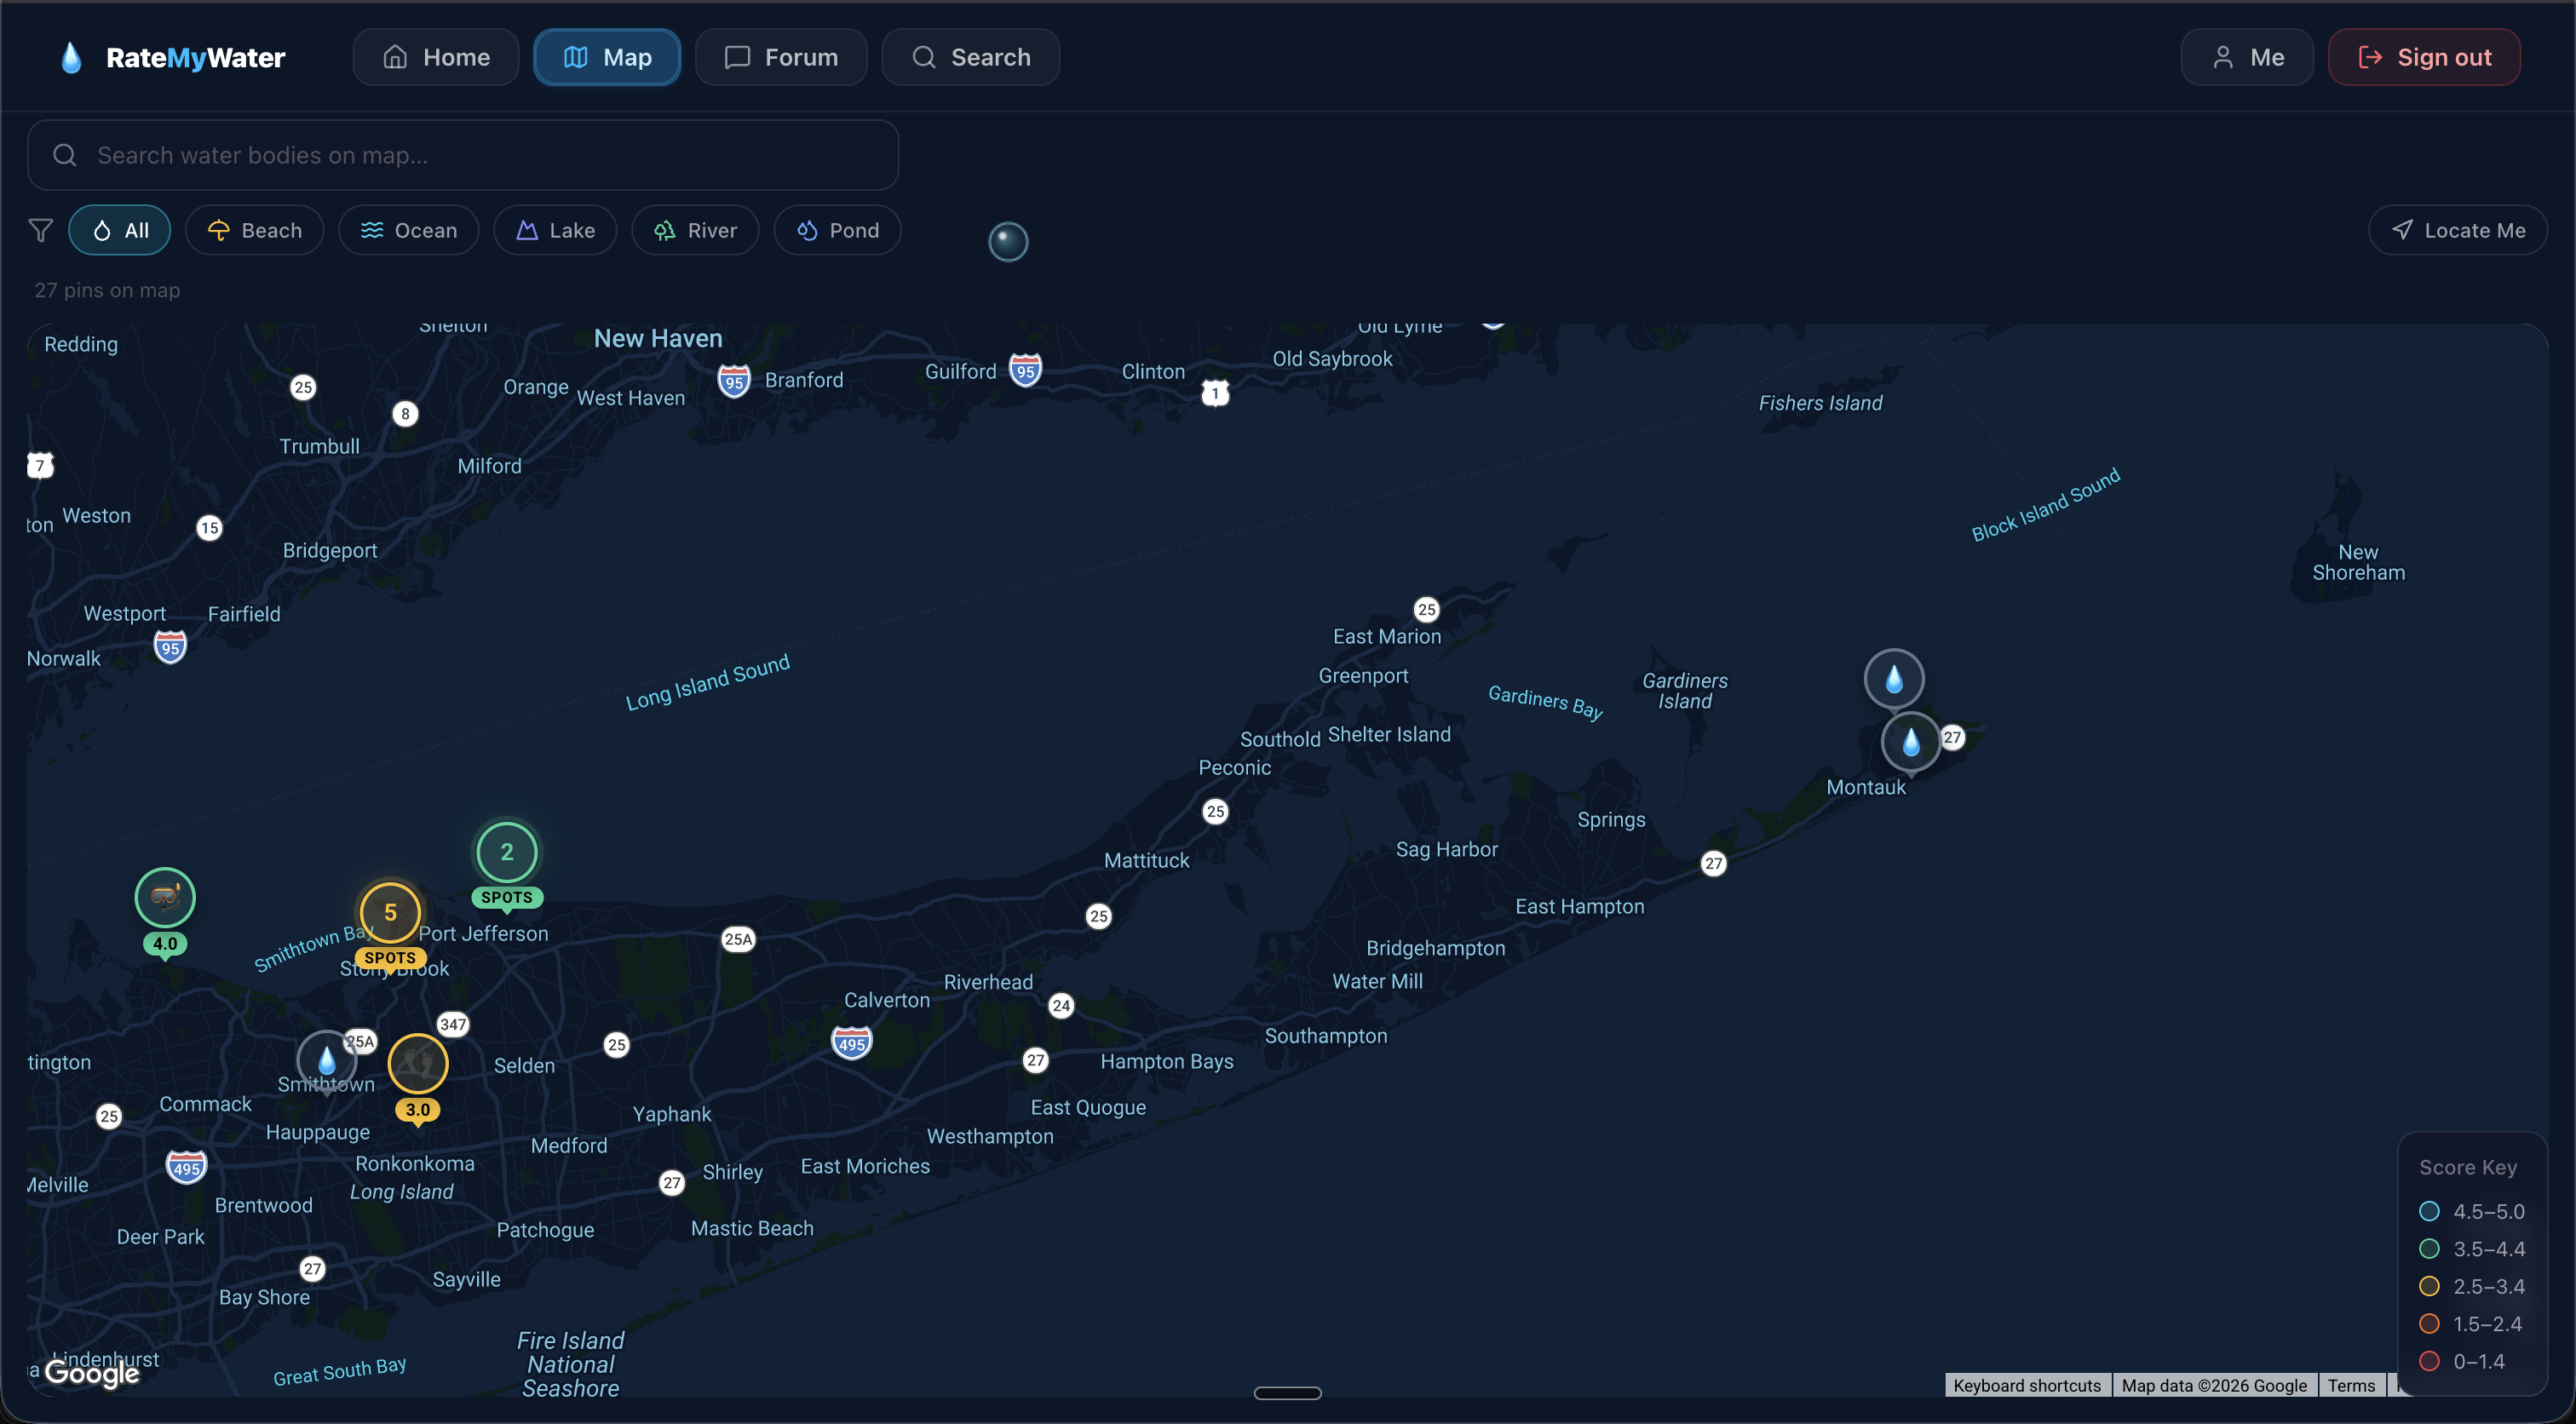The height and width of the screenshot is (1424, 2576).
Task: Click the water drop pin near Smithtown
Action: [326, 1060]
